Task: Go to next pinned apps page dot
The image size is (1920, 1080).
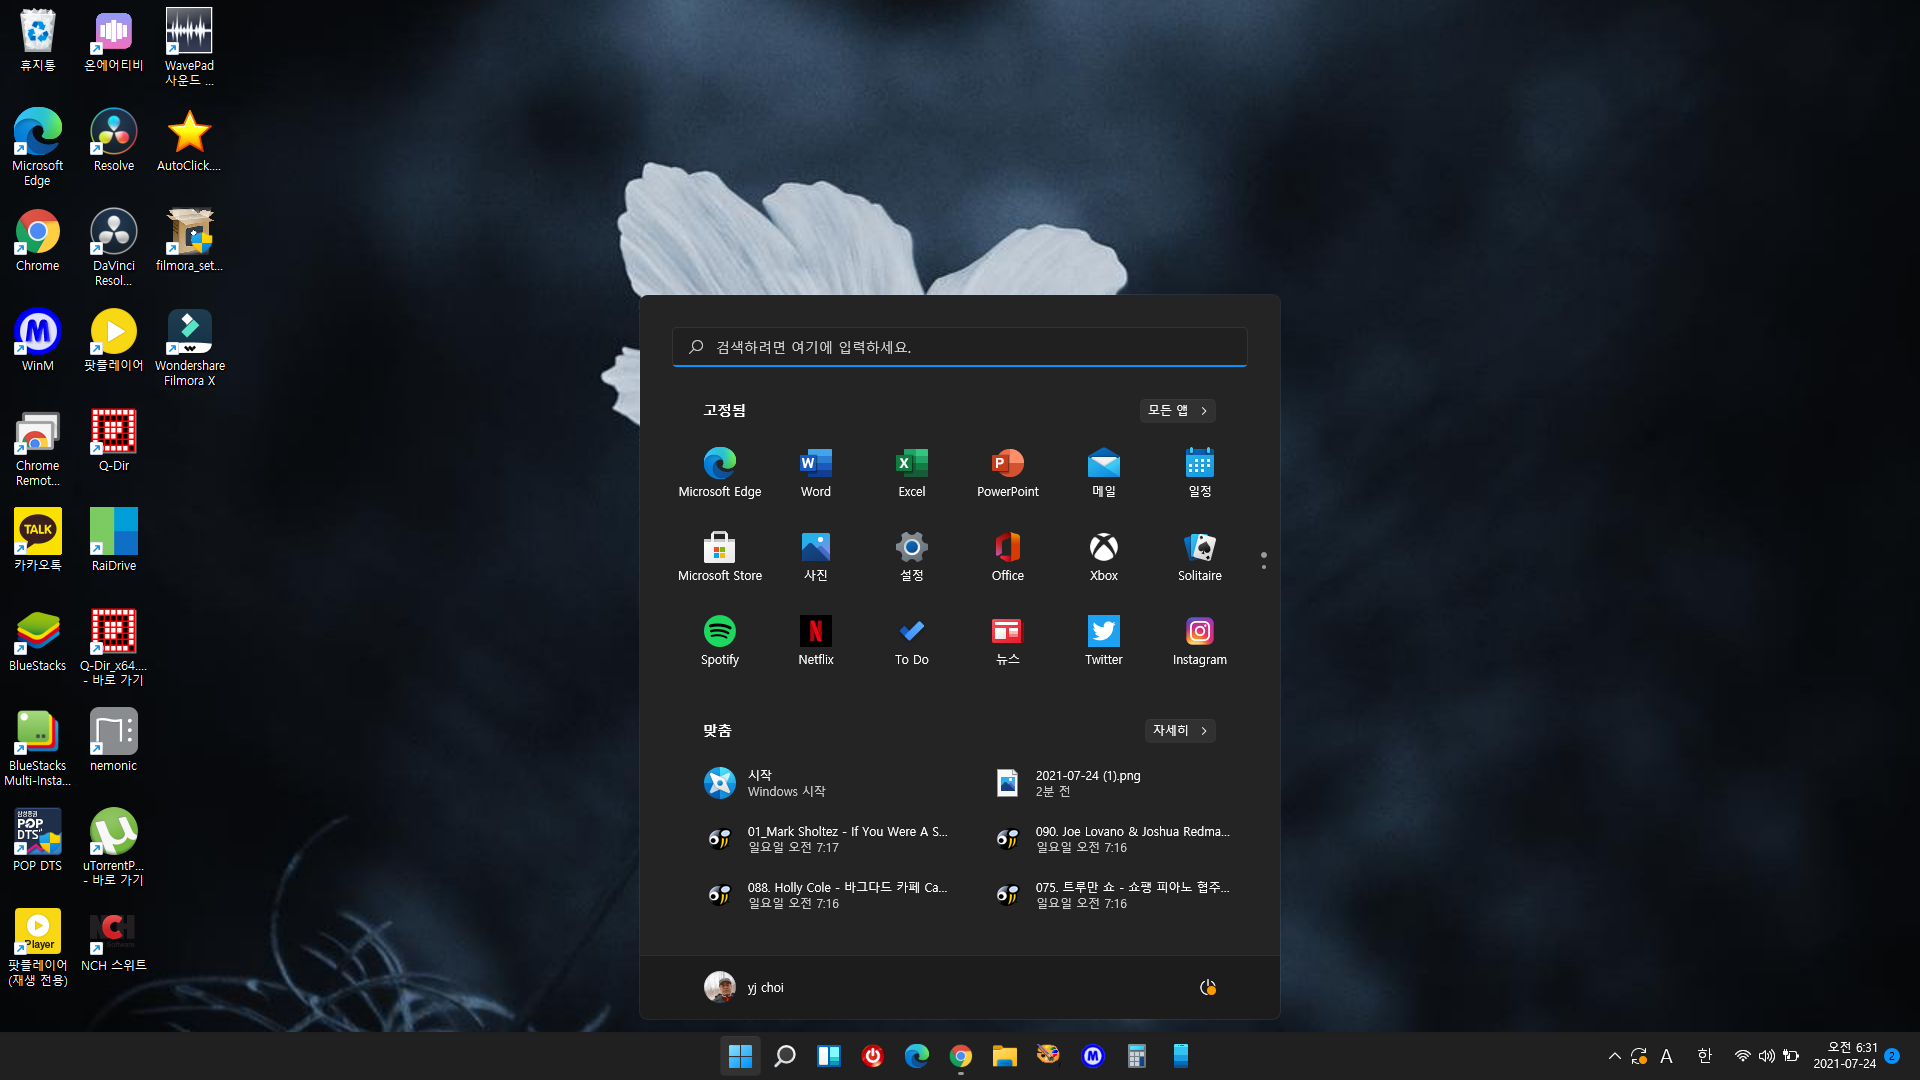Action: (x=1264, y=567)
